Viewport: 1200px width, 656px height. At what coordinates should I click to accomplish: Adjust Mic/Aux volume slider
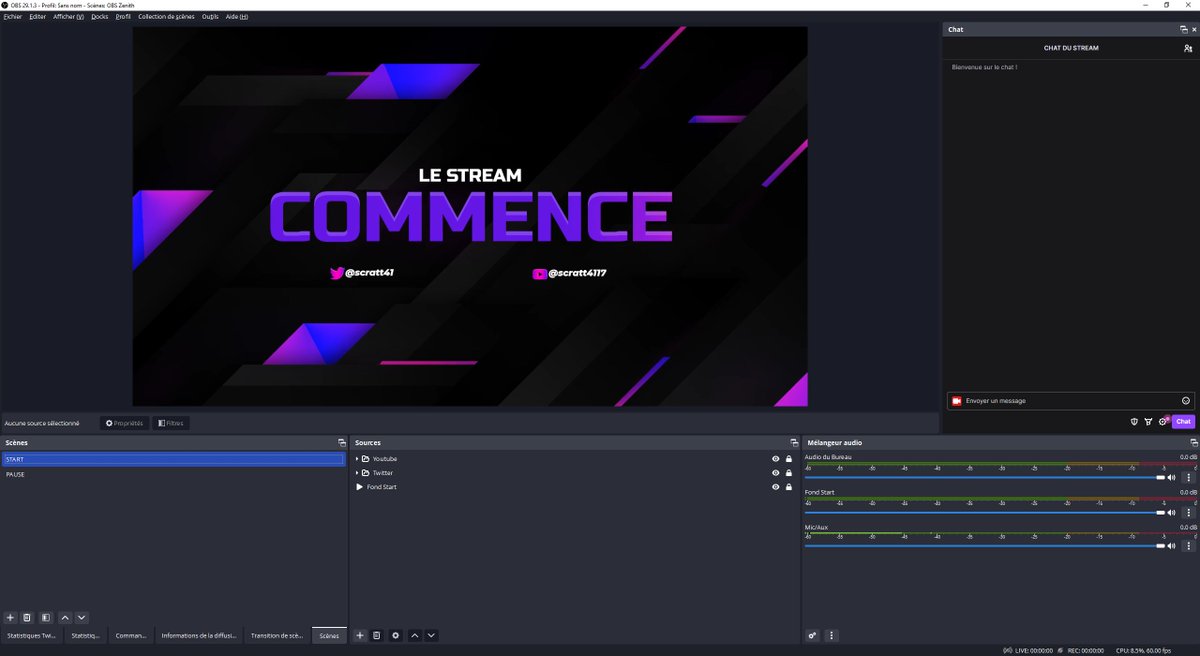coord(985,546)
